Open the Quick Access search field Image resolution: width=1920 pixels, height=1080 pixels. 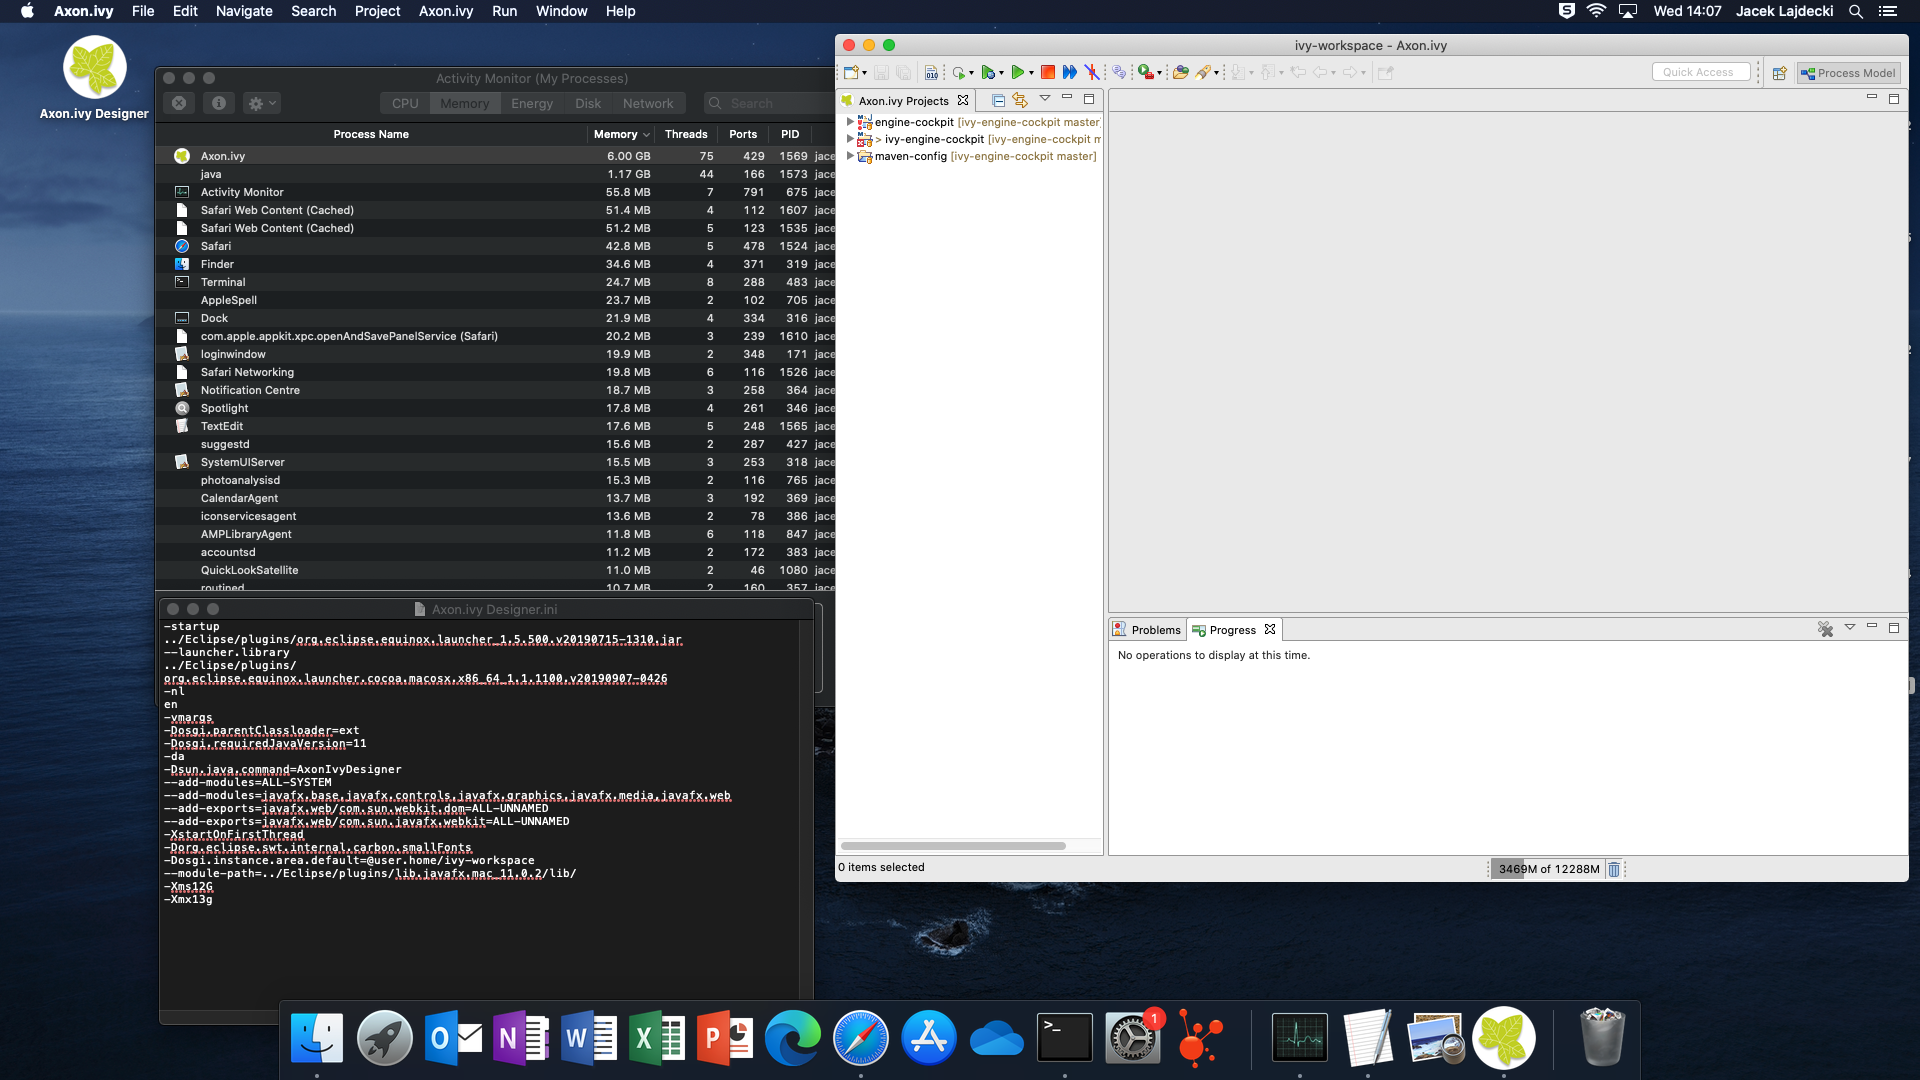(1700, 73)
